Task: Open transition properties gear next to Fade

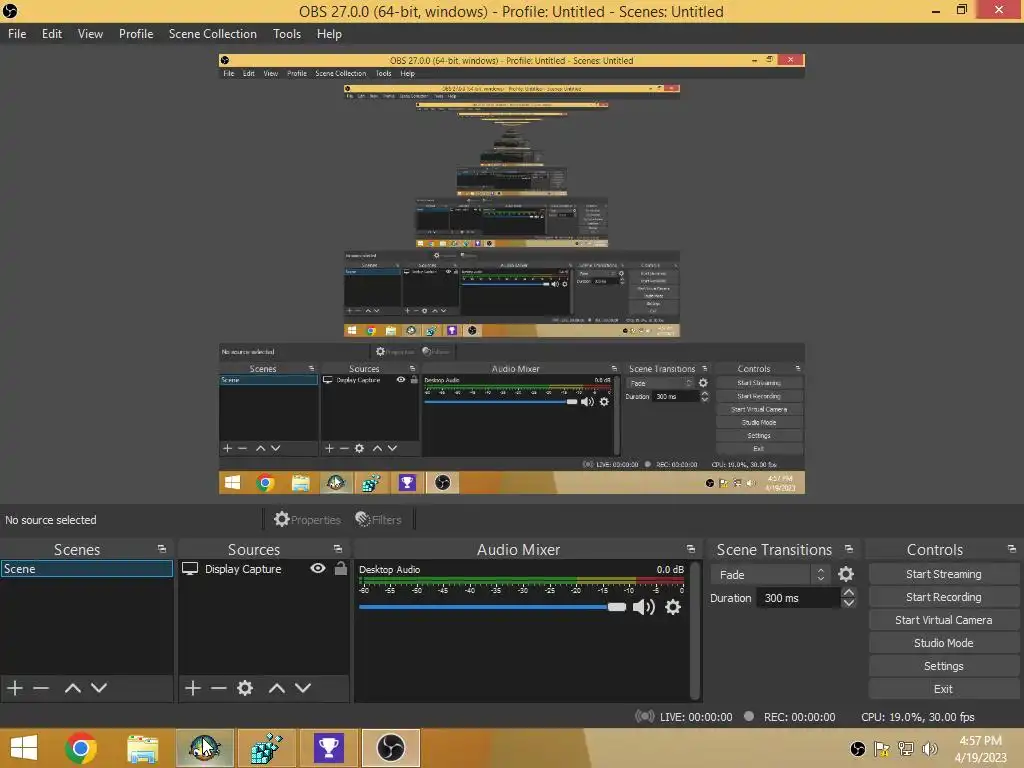Action: [x=846, y=574]
